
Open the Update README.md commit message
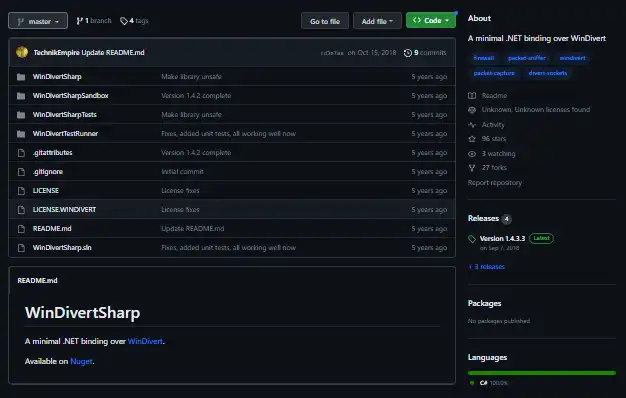click(x=113, y=53)
